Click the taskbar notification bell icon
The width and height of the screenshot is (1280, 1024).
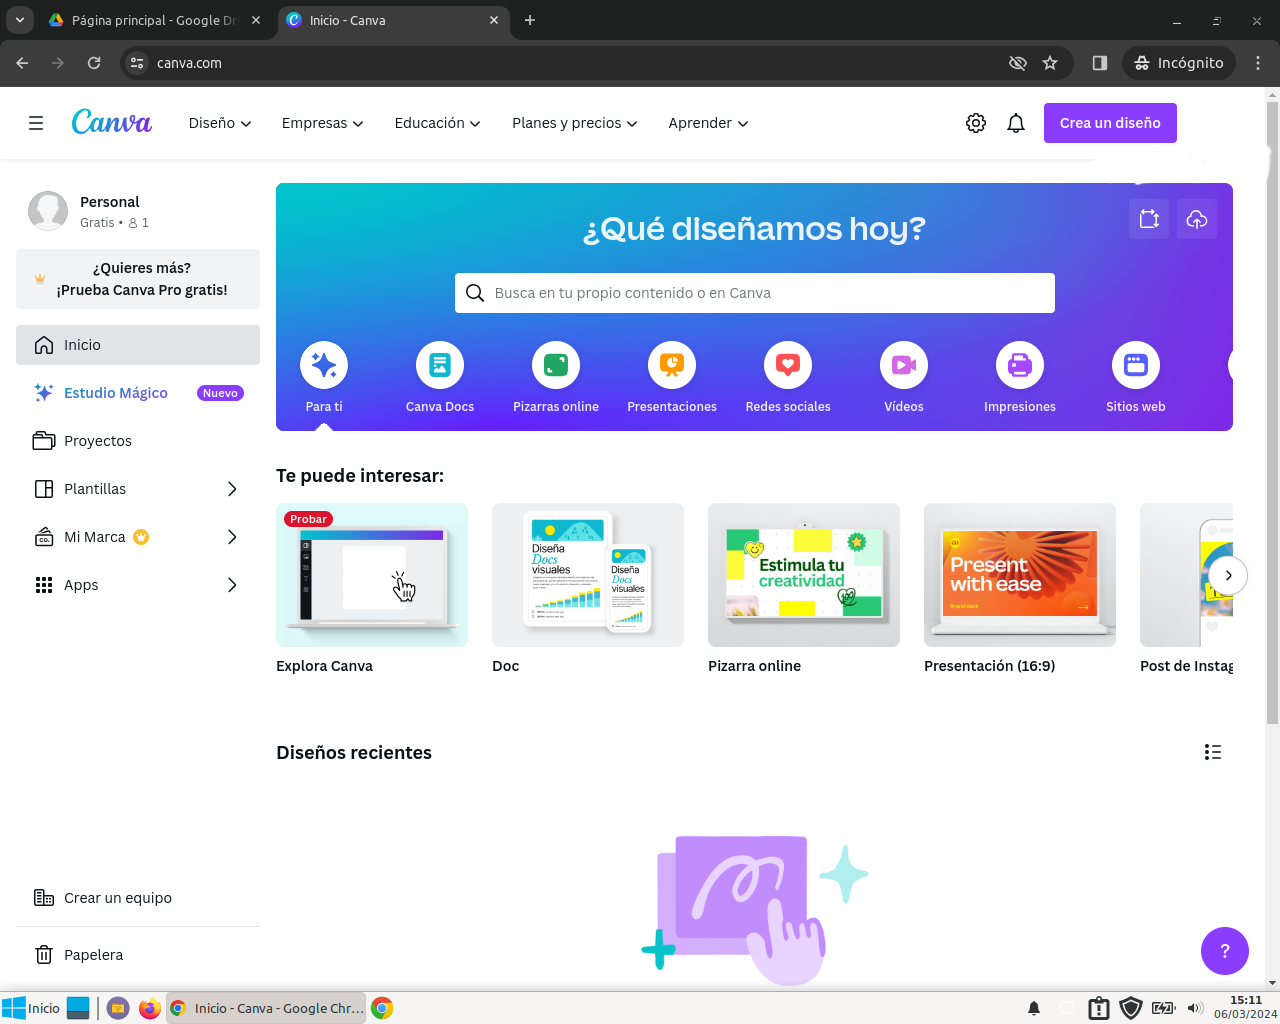[x=1034, y=1008]
